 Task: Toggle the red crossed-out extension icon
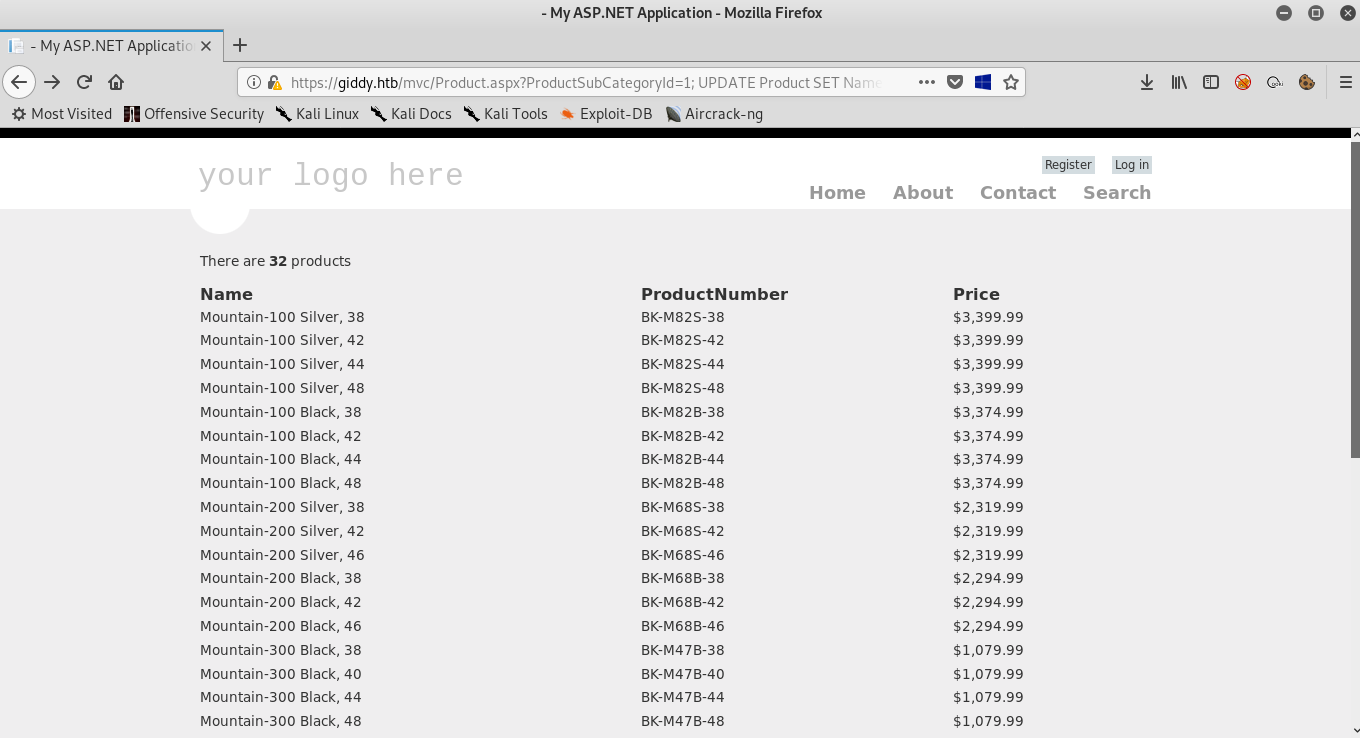pos(1243,82)
